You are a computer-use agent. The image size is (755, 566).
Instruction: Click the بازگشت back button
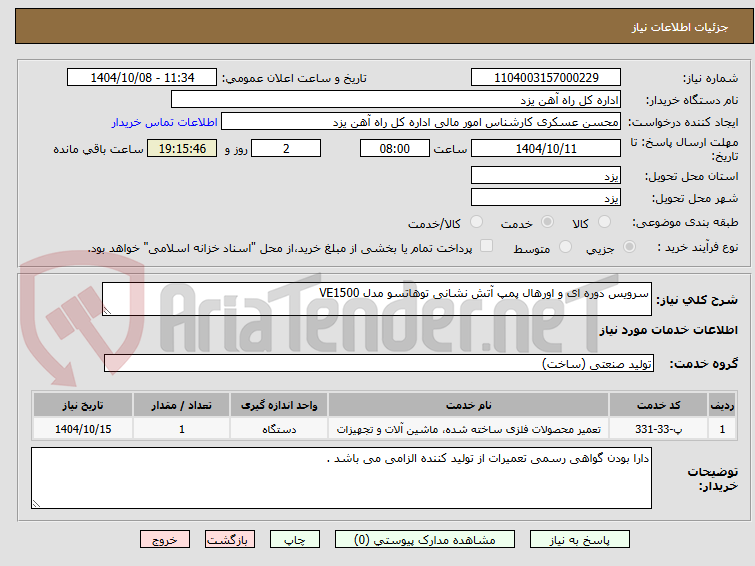230,540
